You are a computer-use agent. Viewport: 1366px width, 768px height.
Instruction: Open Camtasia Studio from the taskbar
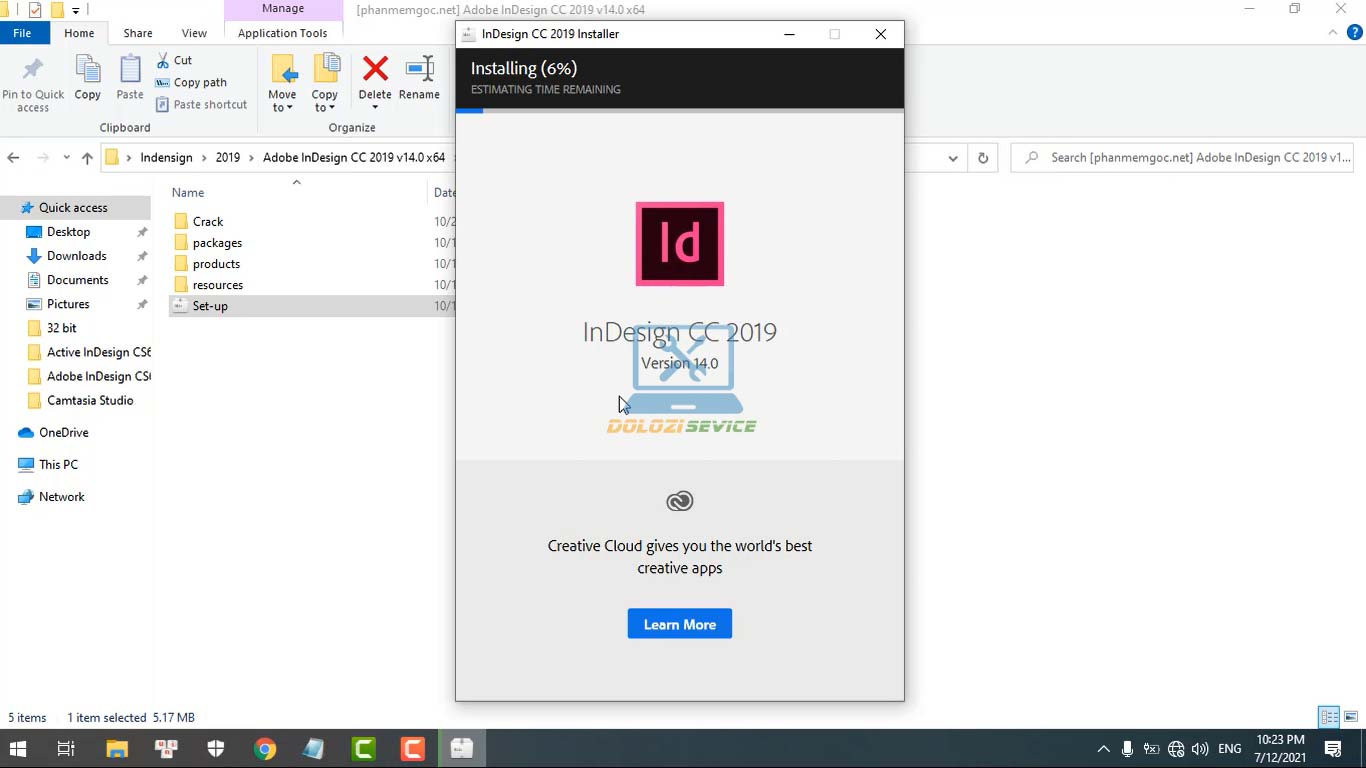pyautogui.click(x=363, y=747)
